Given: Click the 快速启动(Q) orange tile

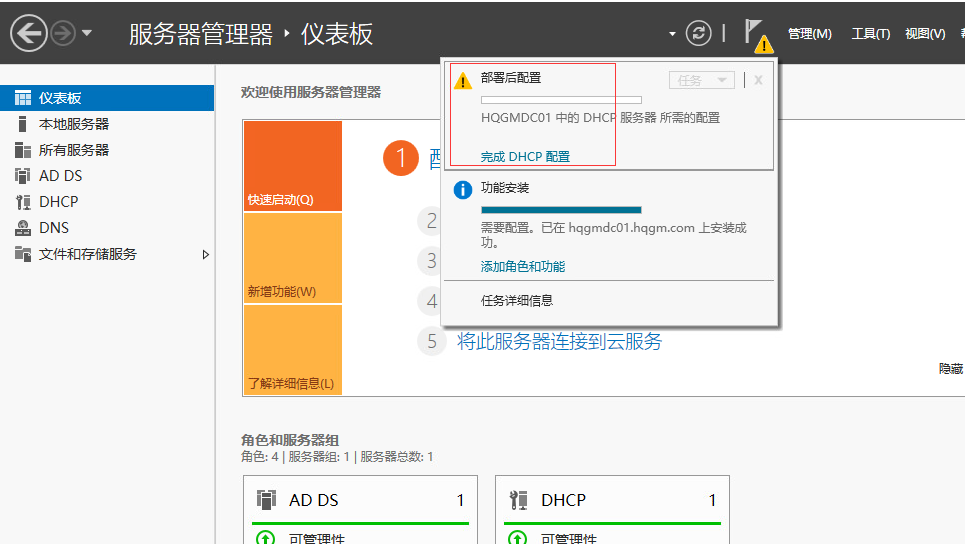Looking at the screenshot, I should (x=292, y=167).
